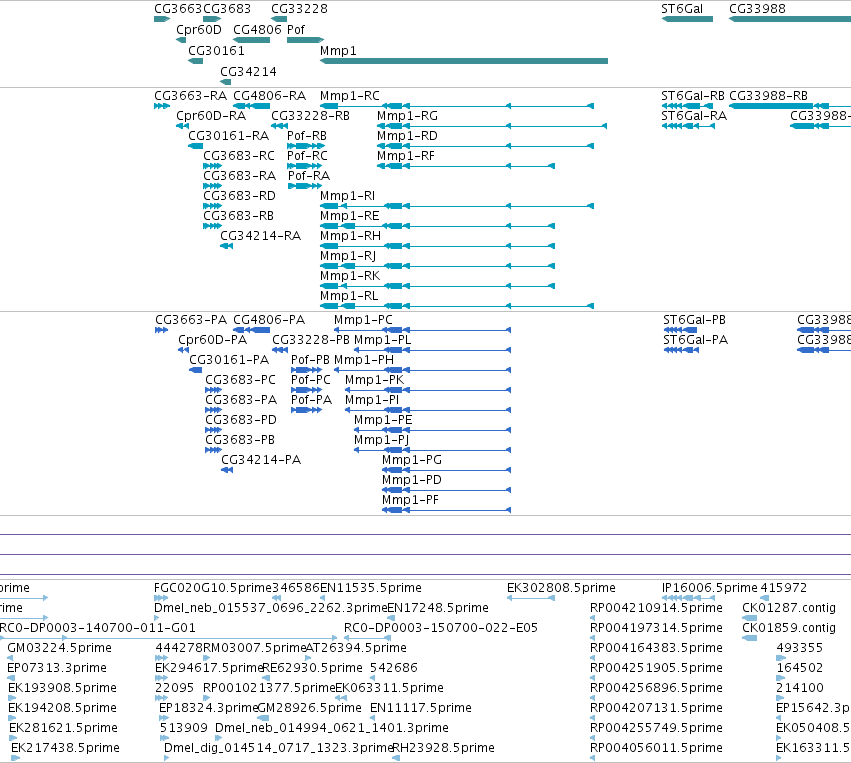Select transcript CG3663-RA

(x=190, y=96)
